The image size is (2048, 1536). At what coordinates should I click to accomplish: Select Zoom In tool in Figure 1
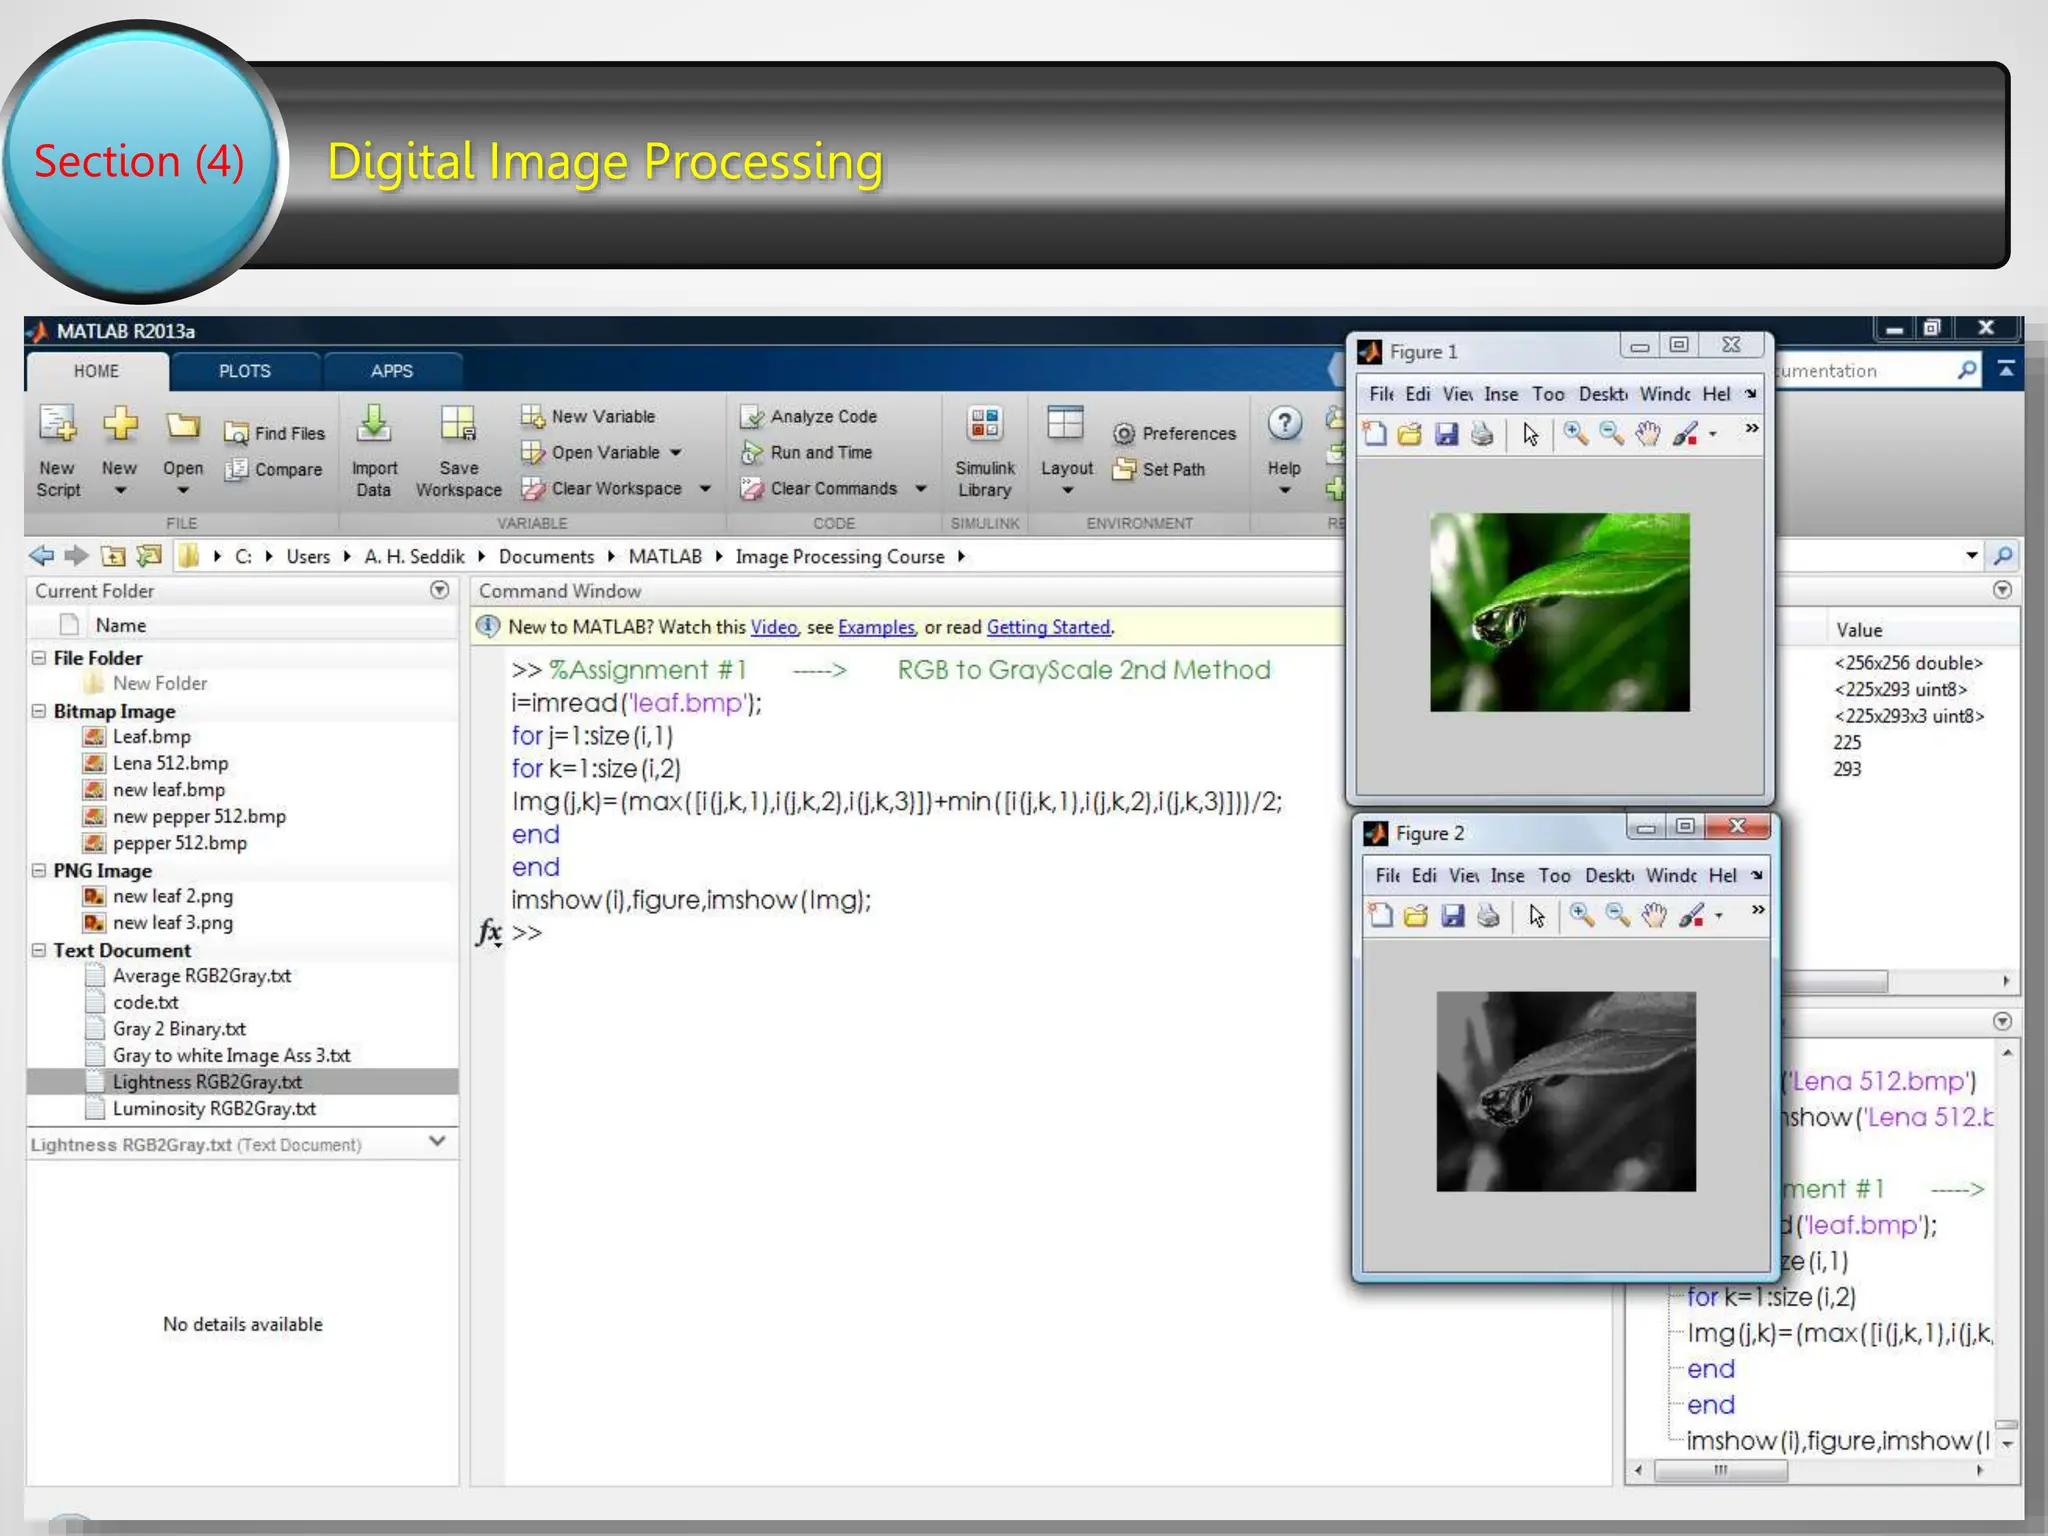(x=1575, y=434)
